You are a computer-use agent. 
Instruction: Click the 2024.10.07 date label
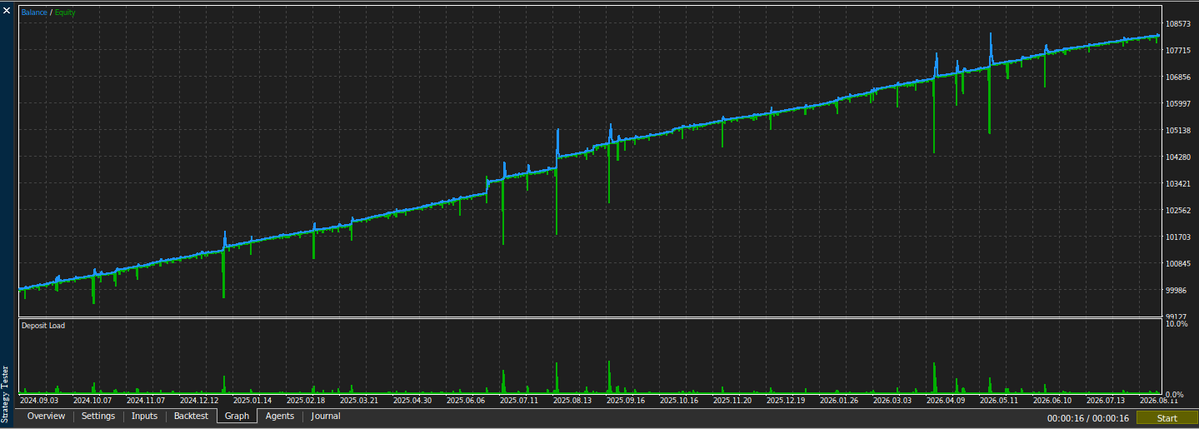(92, 400)
